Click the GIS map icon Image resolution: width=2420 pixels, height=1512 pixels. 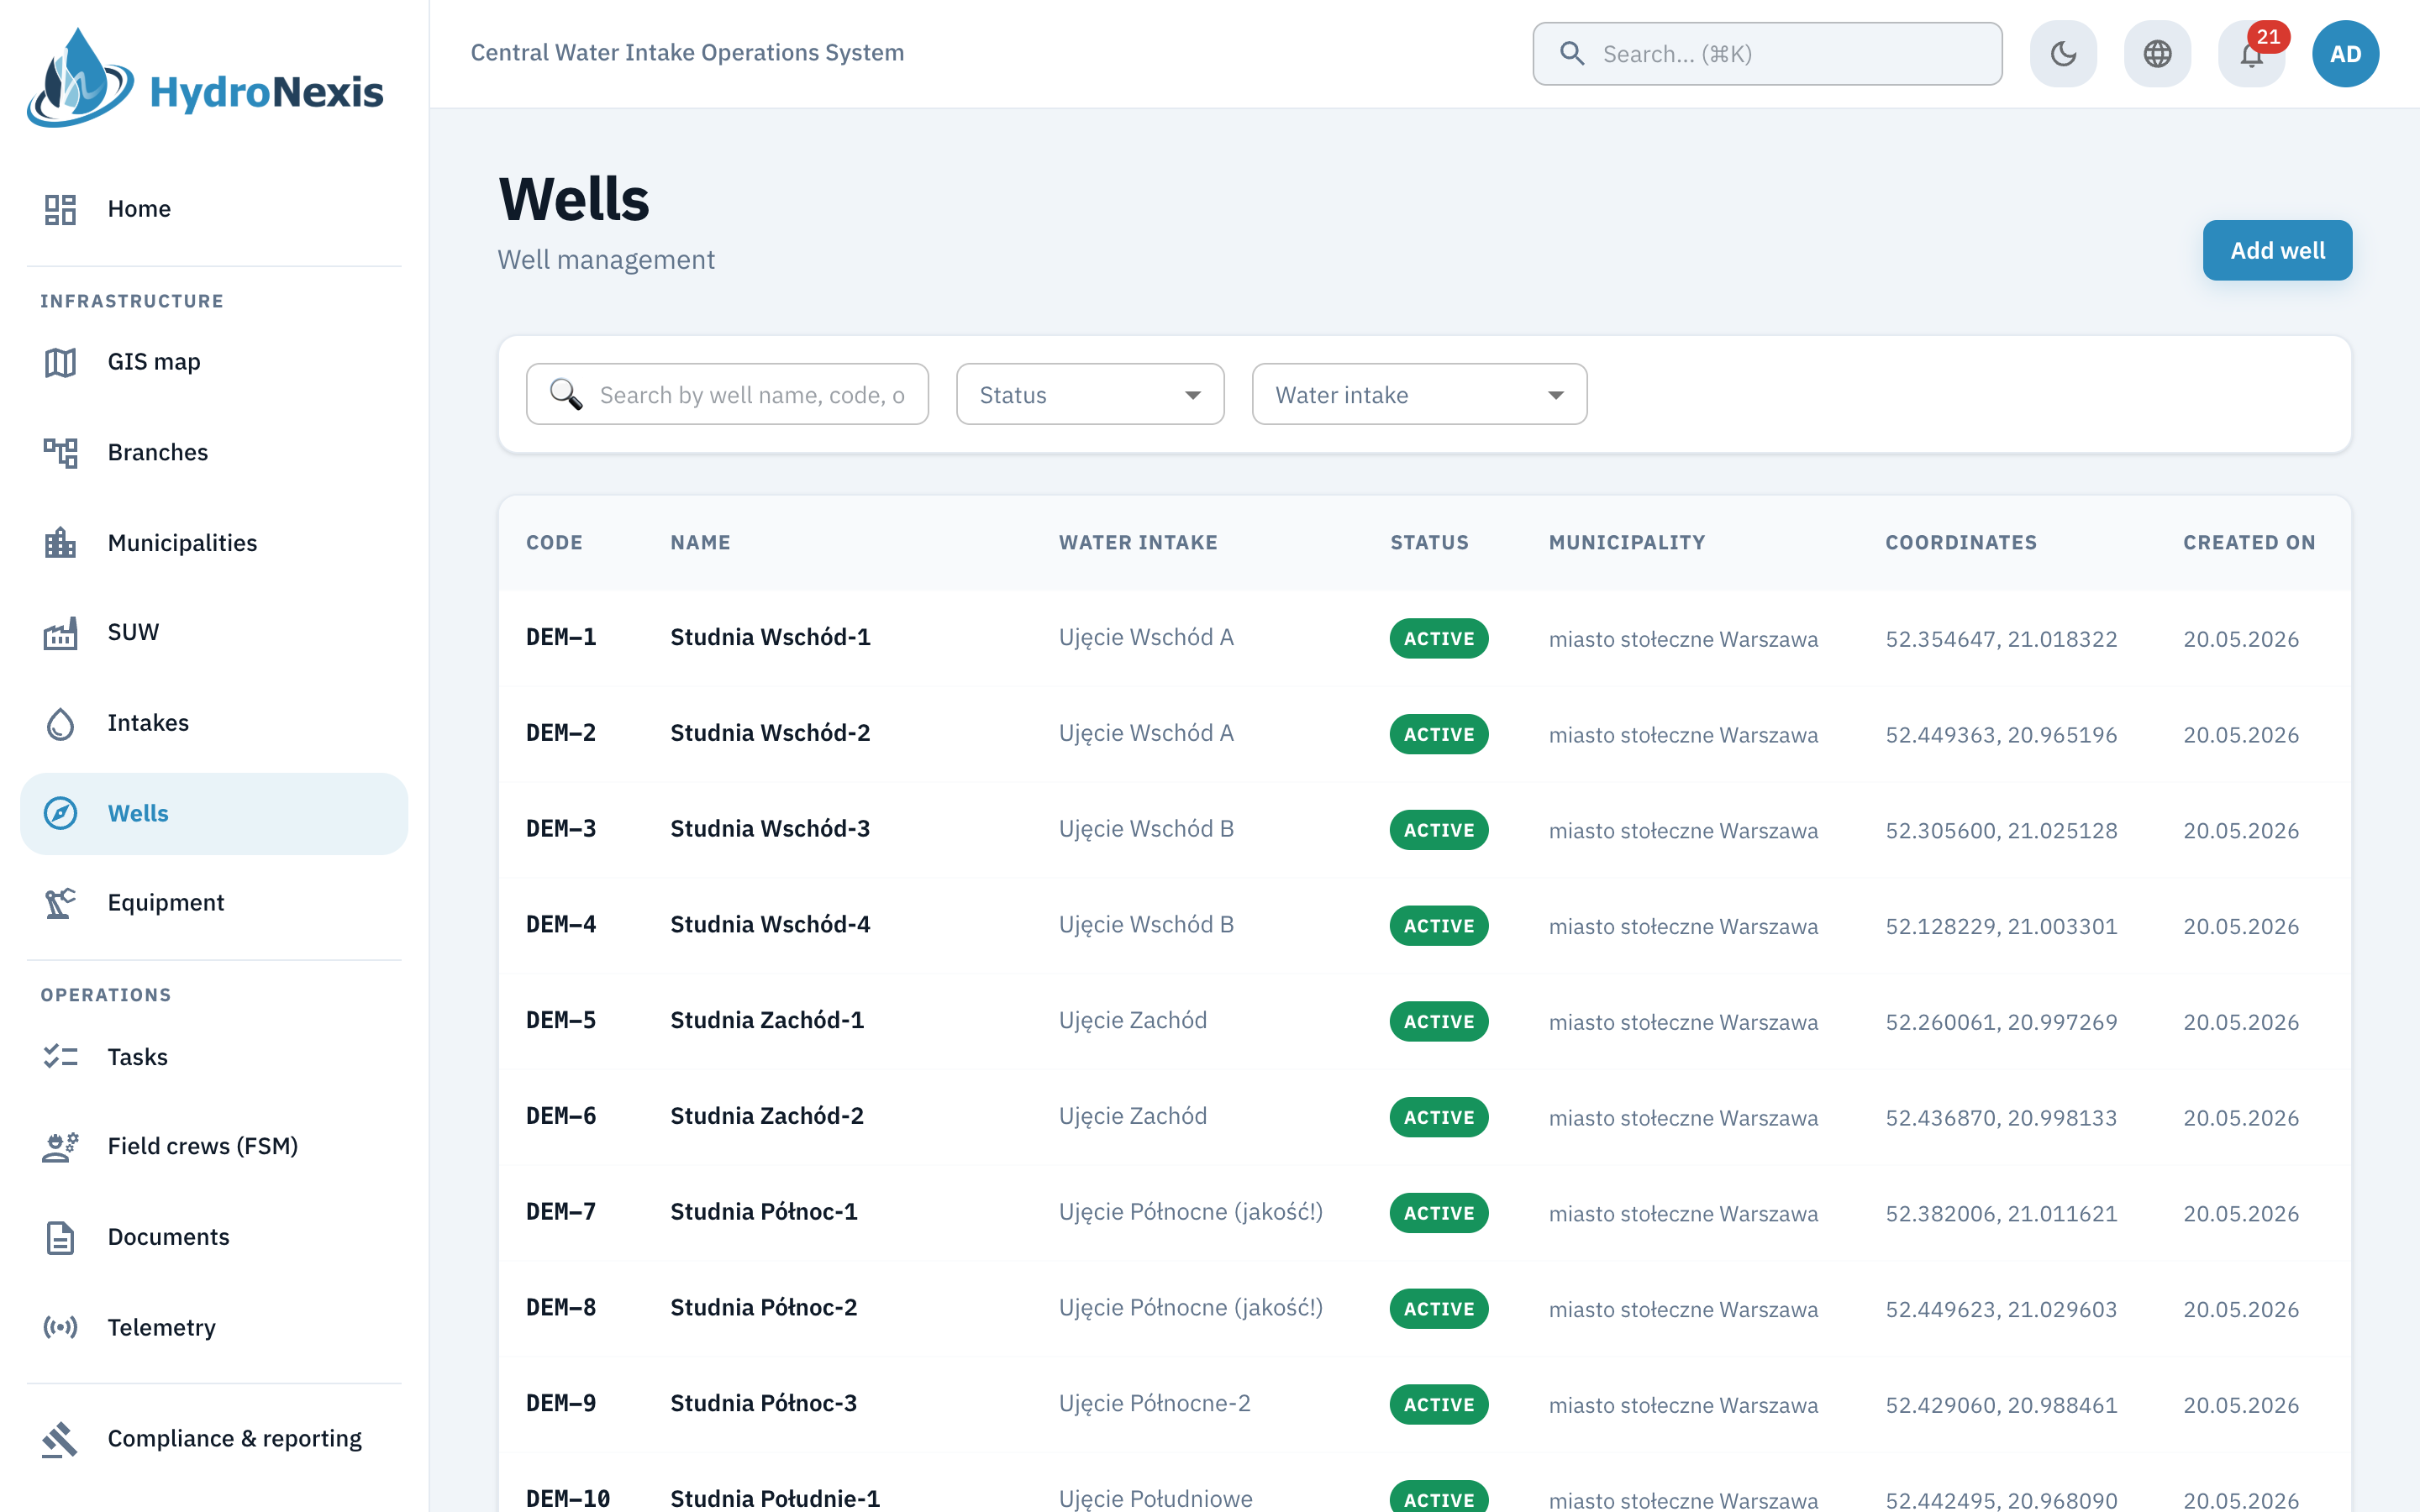point(60,362)
